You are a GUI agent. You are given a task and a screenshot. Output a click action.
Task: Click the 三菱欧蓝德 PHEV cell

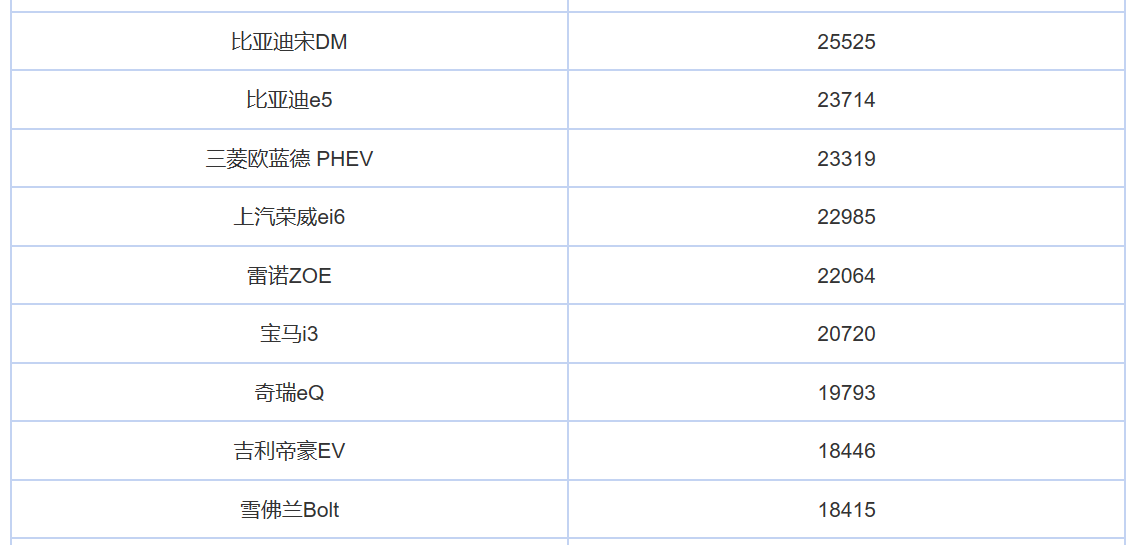pyautogui.click(x=289, y=159)
